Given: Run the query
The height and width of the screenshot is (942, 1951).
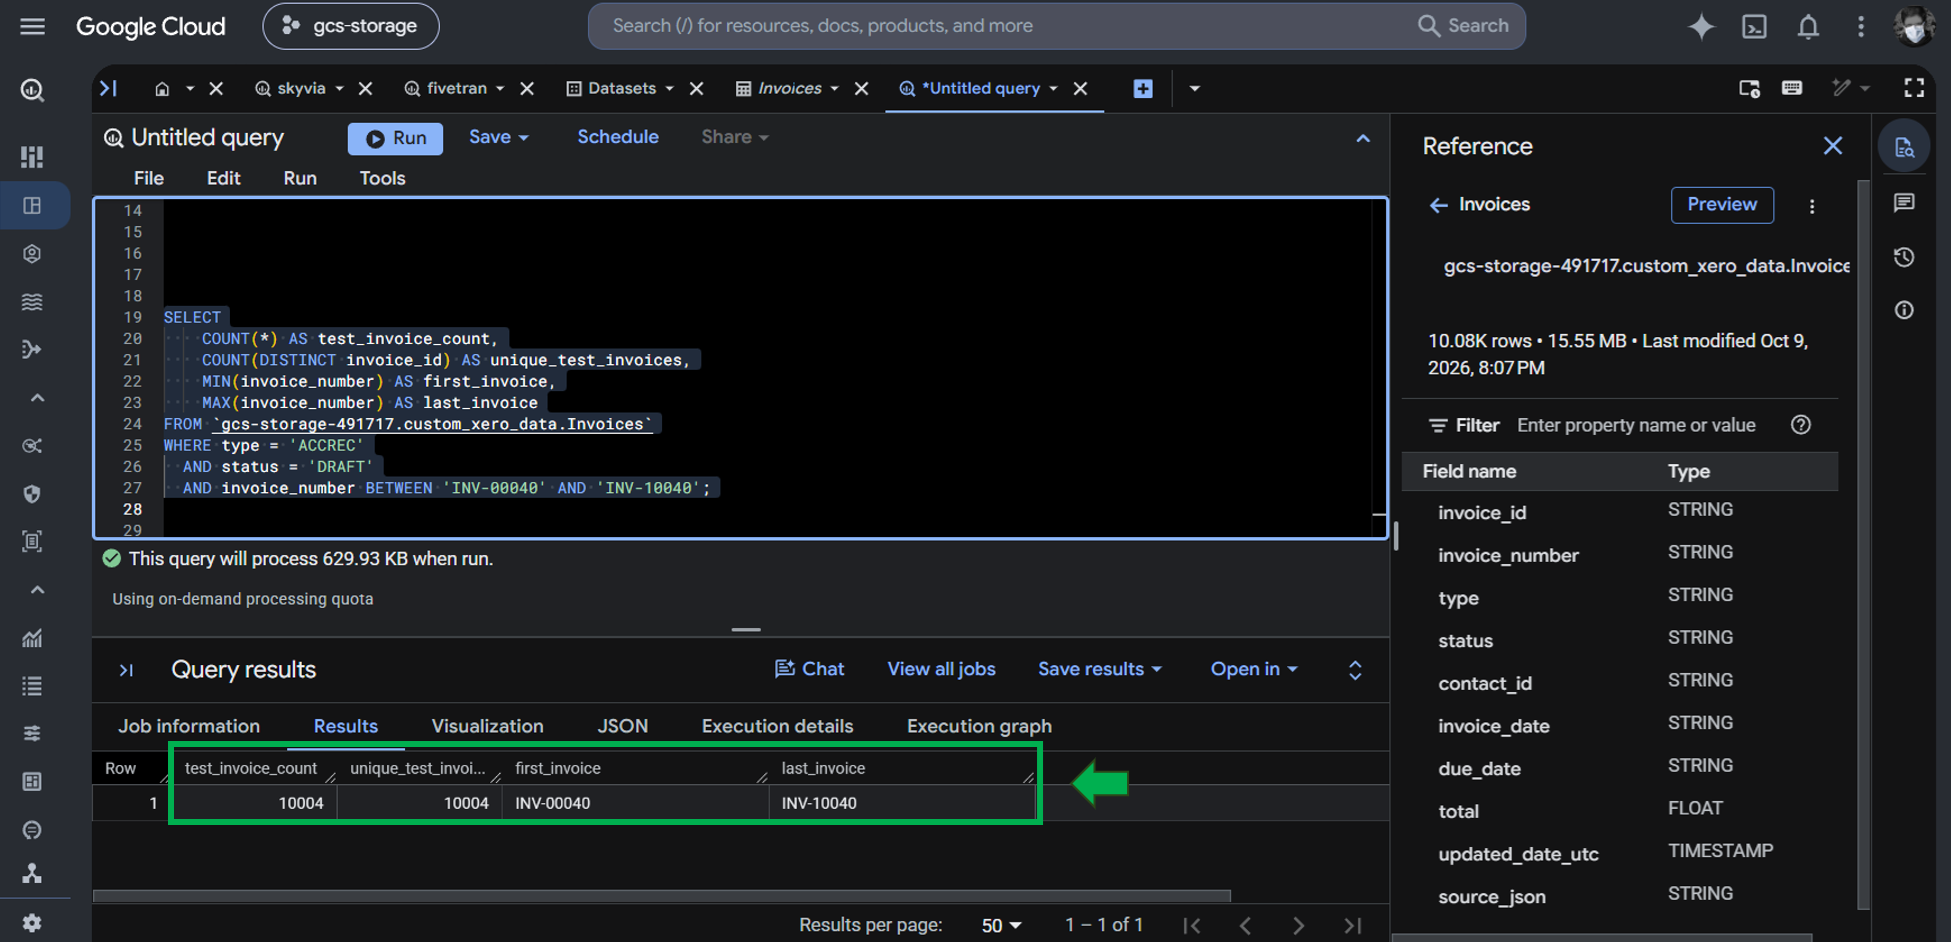Looking at the screenshot, I should [396, 139].
